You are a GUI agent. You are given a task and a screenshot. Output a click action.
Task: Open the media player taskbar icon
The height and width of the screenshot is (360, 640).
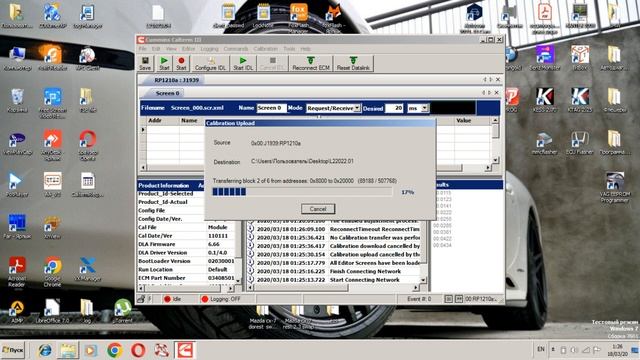click(x=91, y=350)
